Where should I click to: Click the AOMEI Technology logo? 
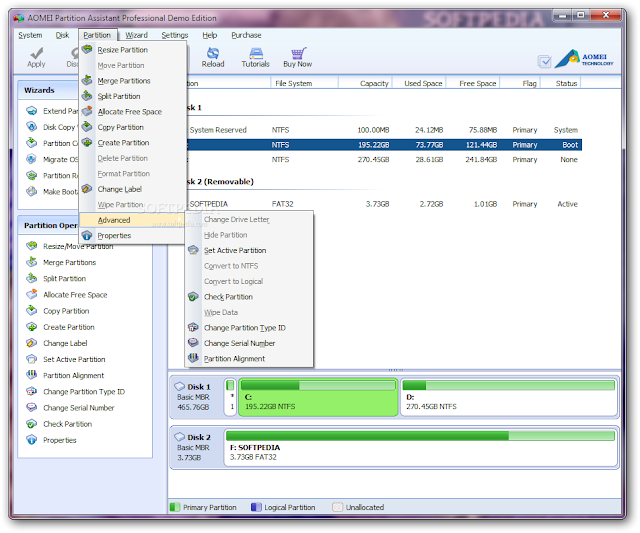click(584, 59)
